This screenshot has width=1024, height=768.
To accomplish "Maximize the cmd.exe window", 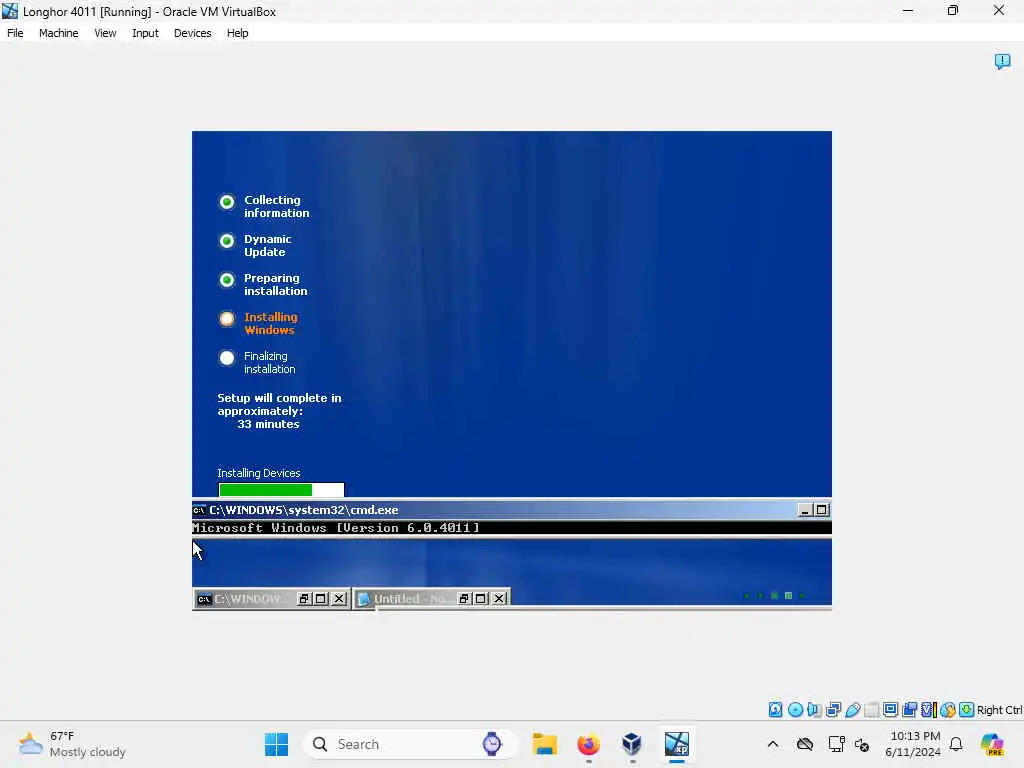I will [x=822, y=510].
